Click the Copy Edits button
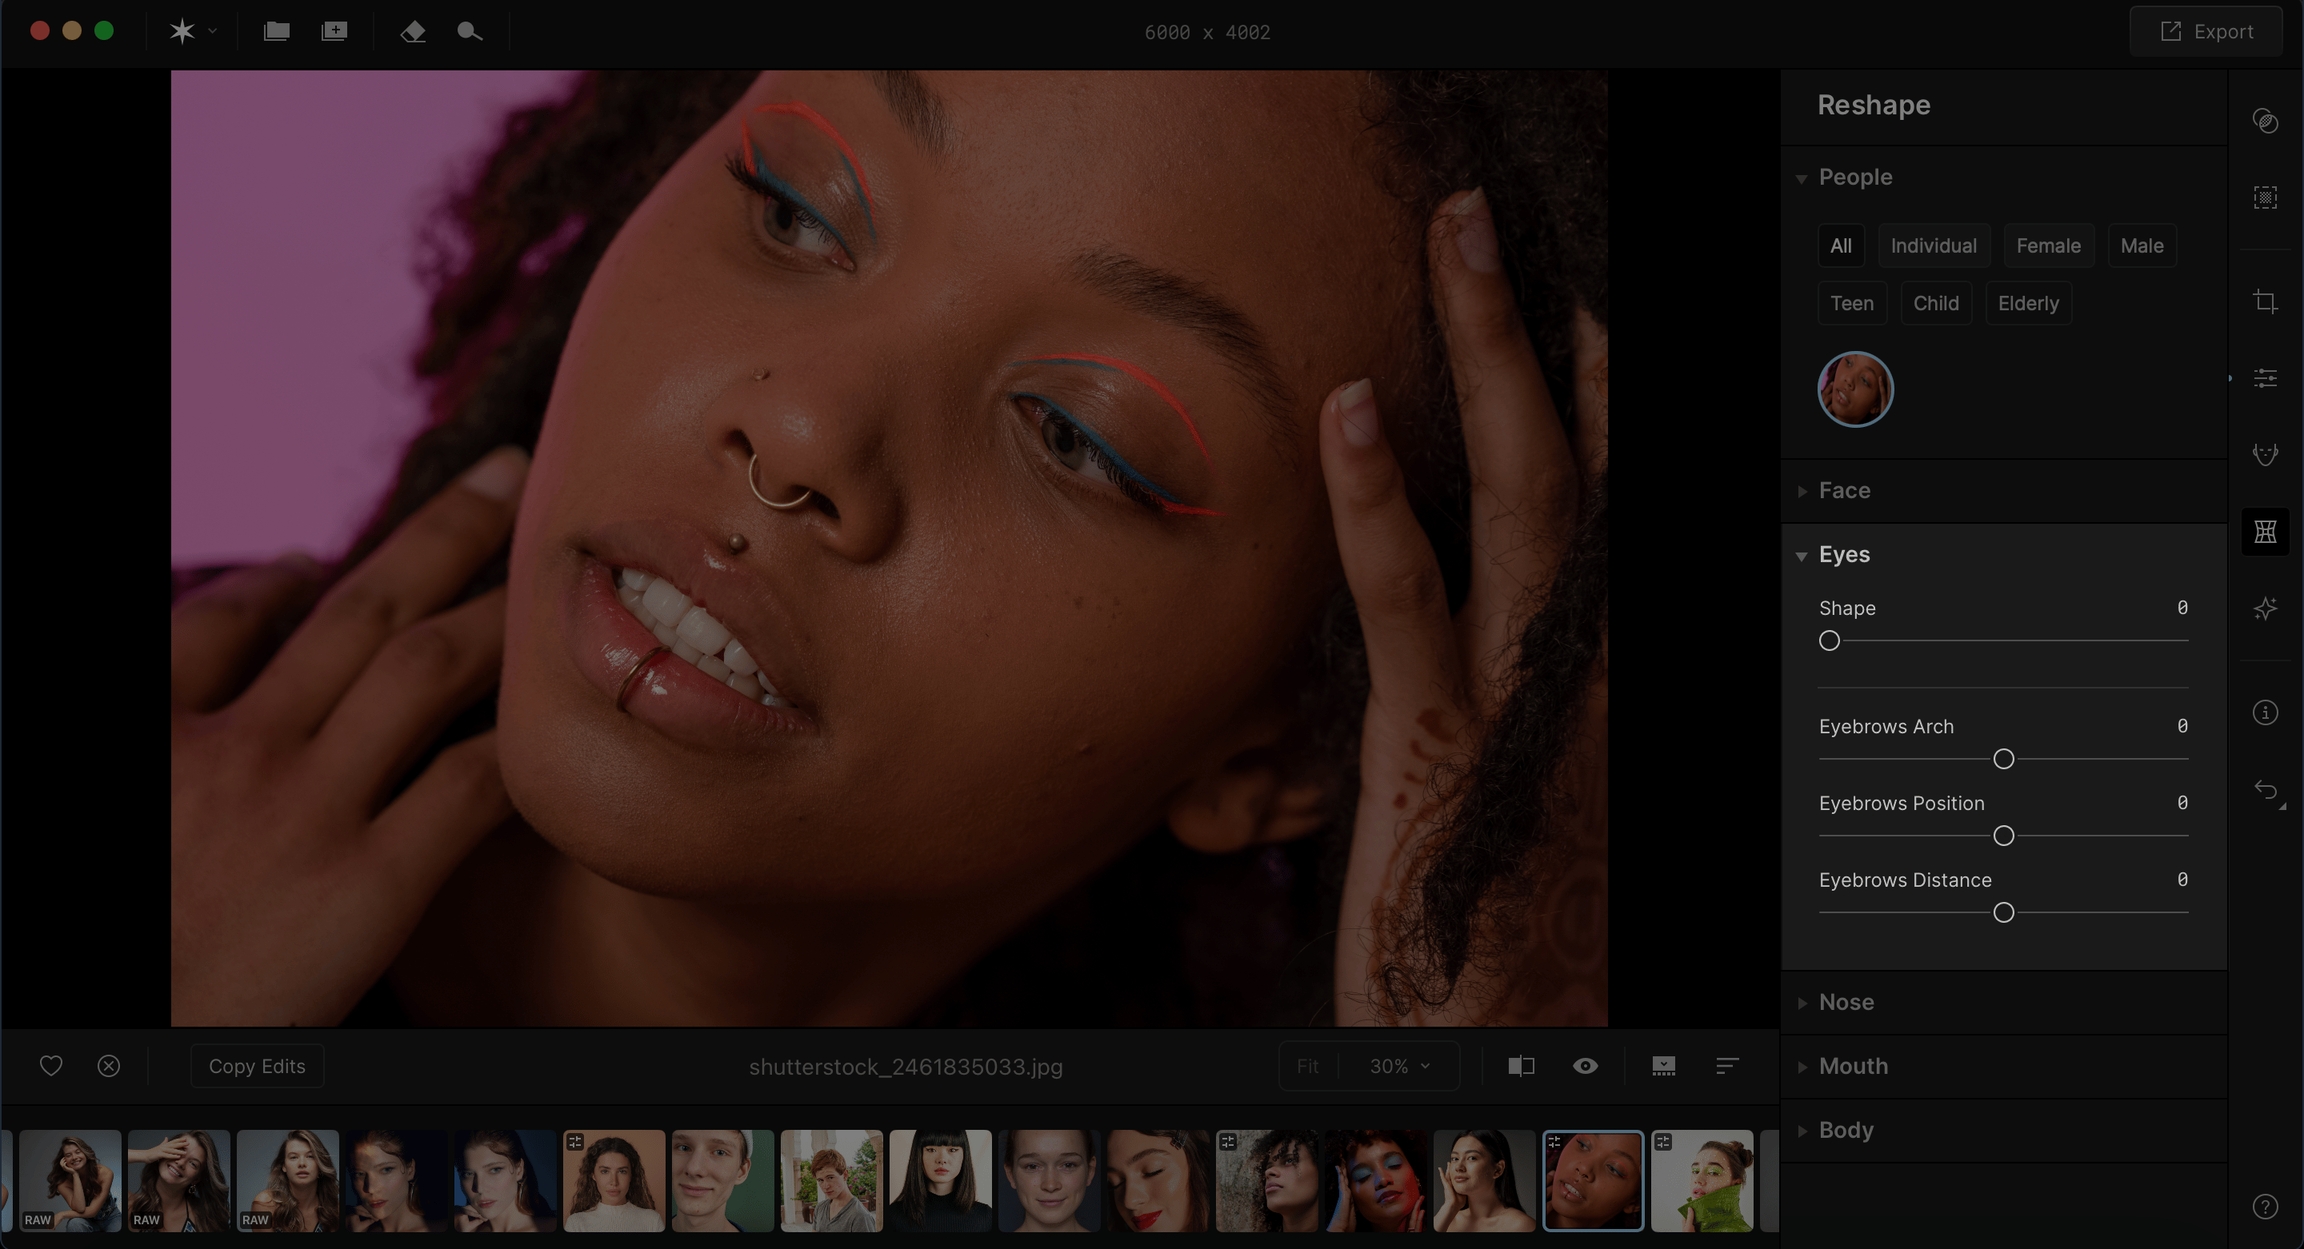The width and height of the screenshot is (2304, 1249). tap(257, 1066)
